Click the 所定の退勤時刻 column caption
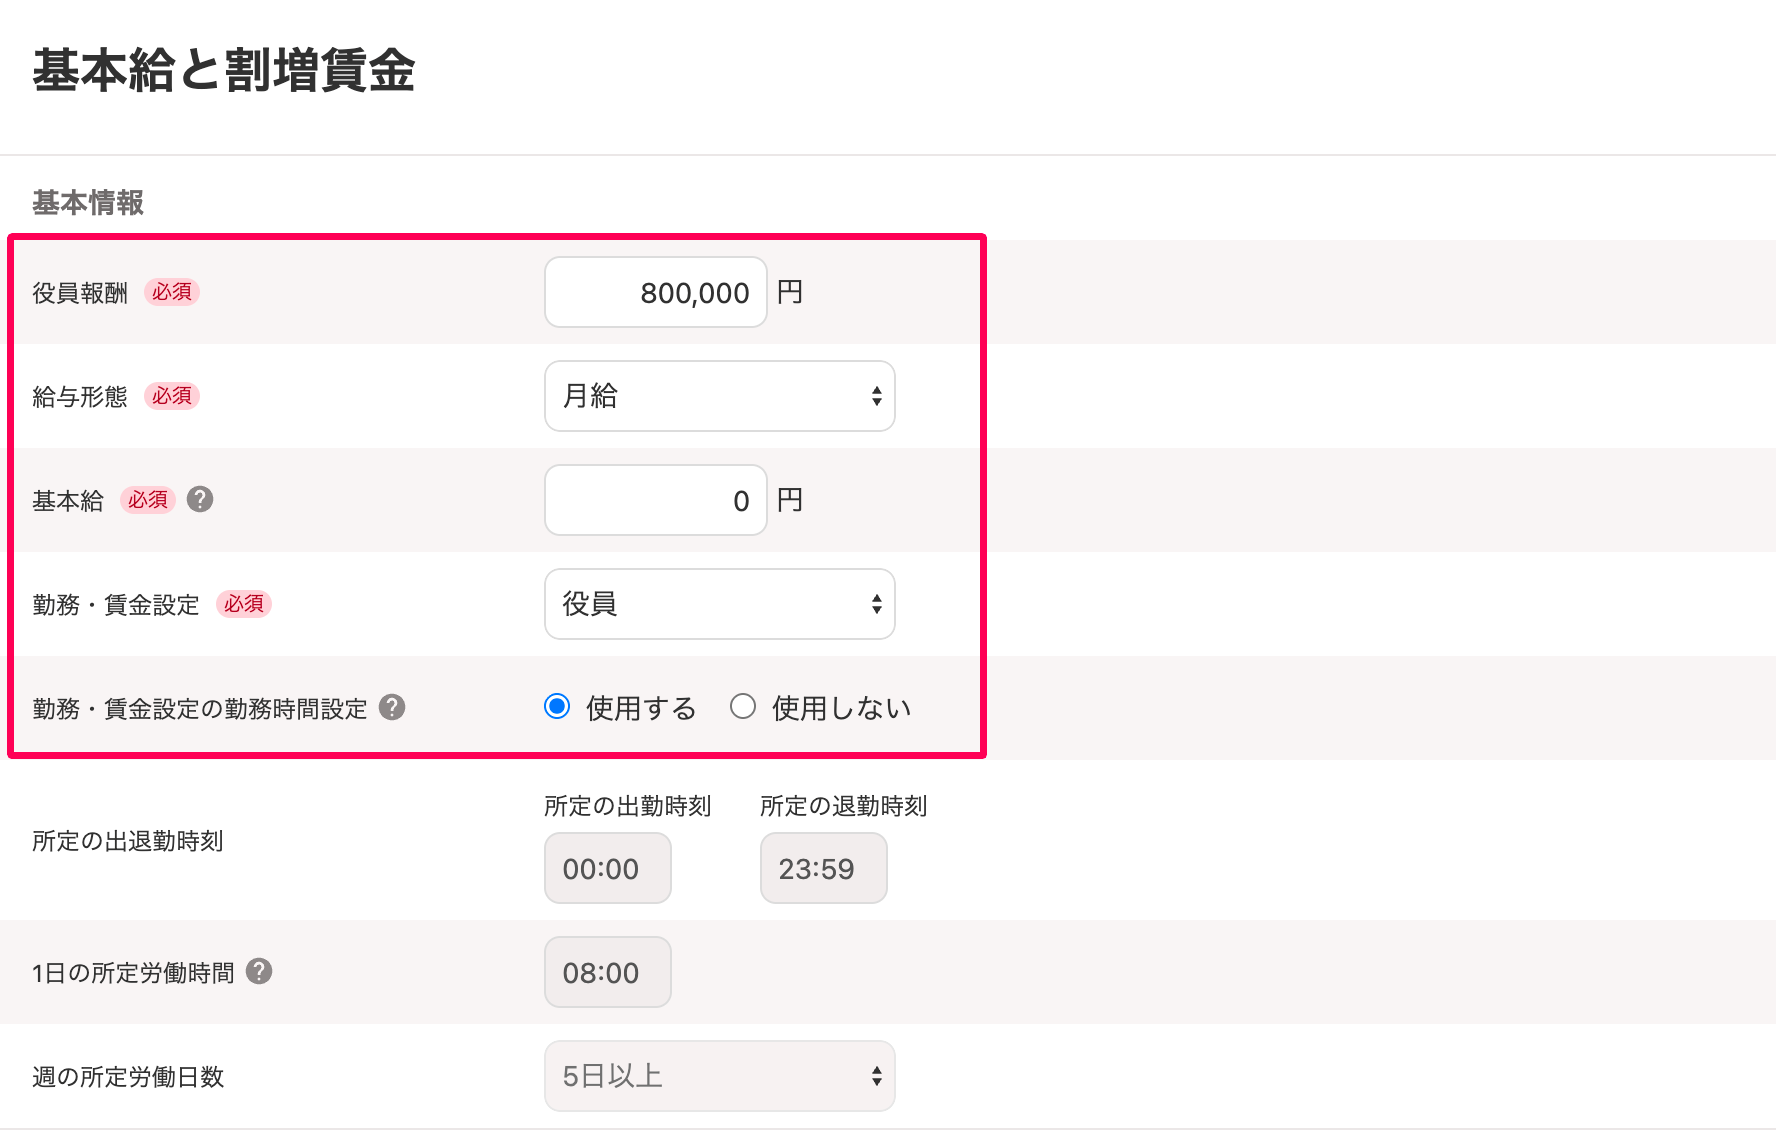The height and width of the screenshot is (1140, 1776). [844, 806]
